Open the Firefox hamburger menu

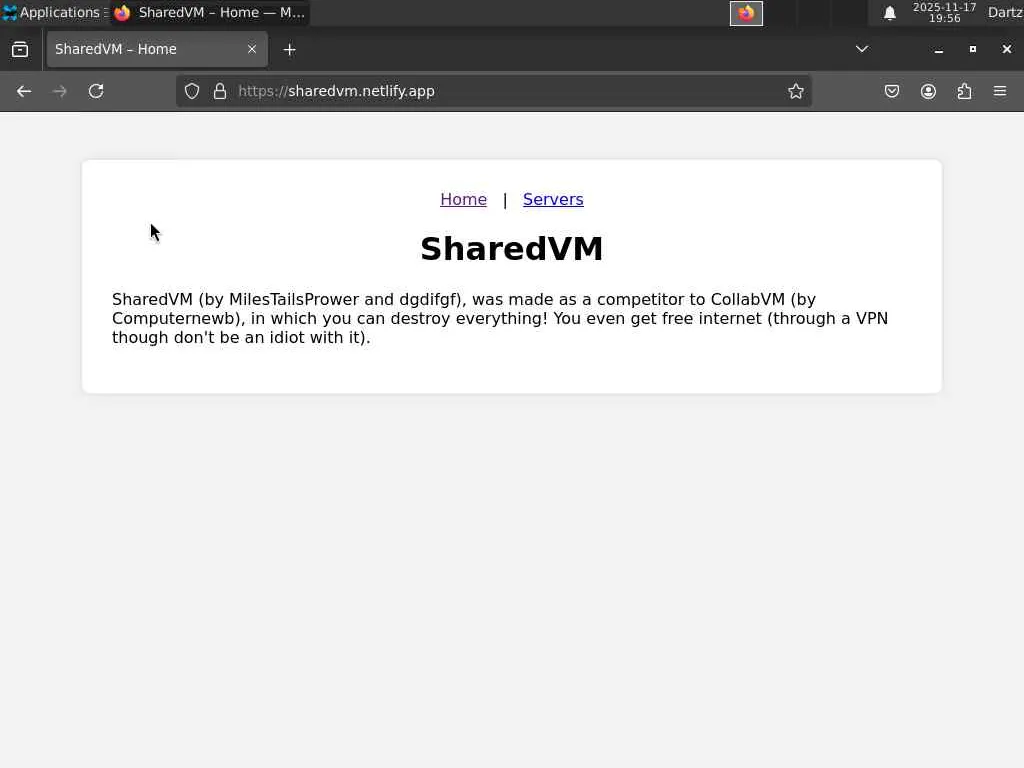[1000, 91]
